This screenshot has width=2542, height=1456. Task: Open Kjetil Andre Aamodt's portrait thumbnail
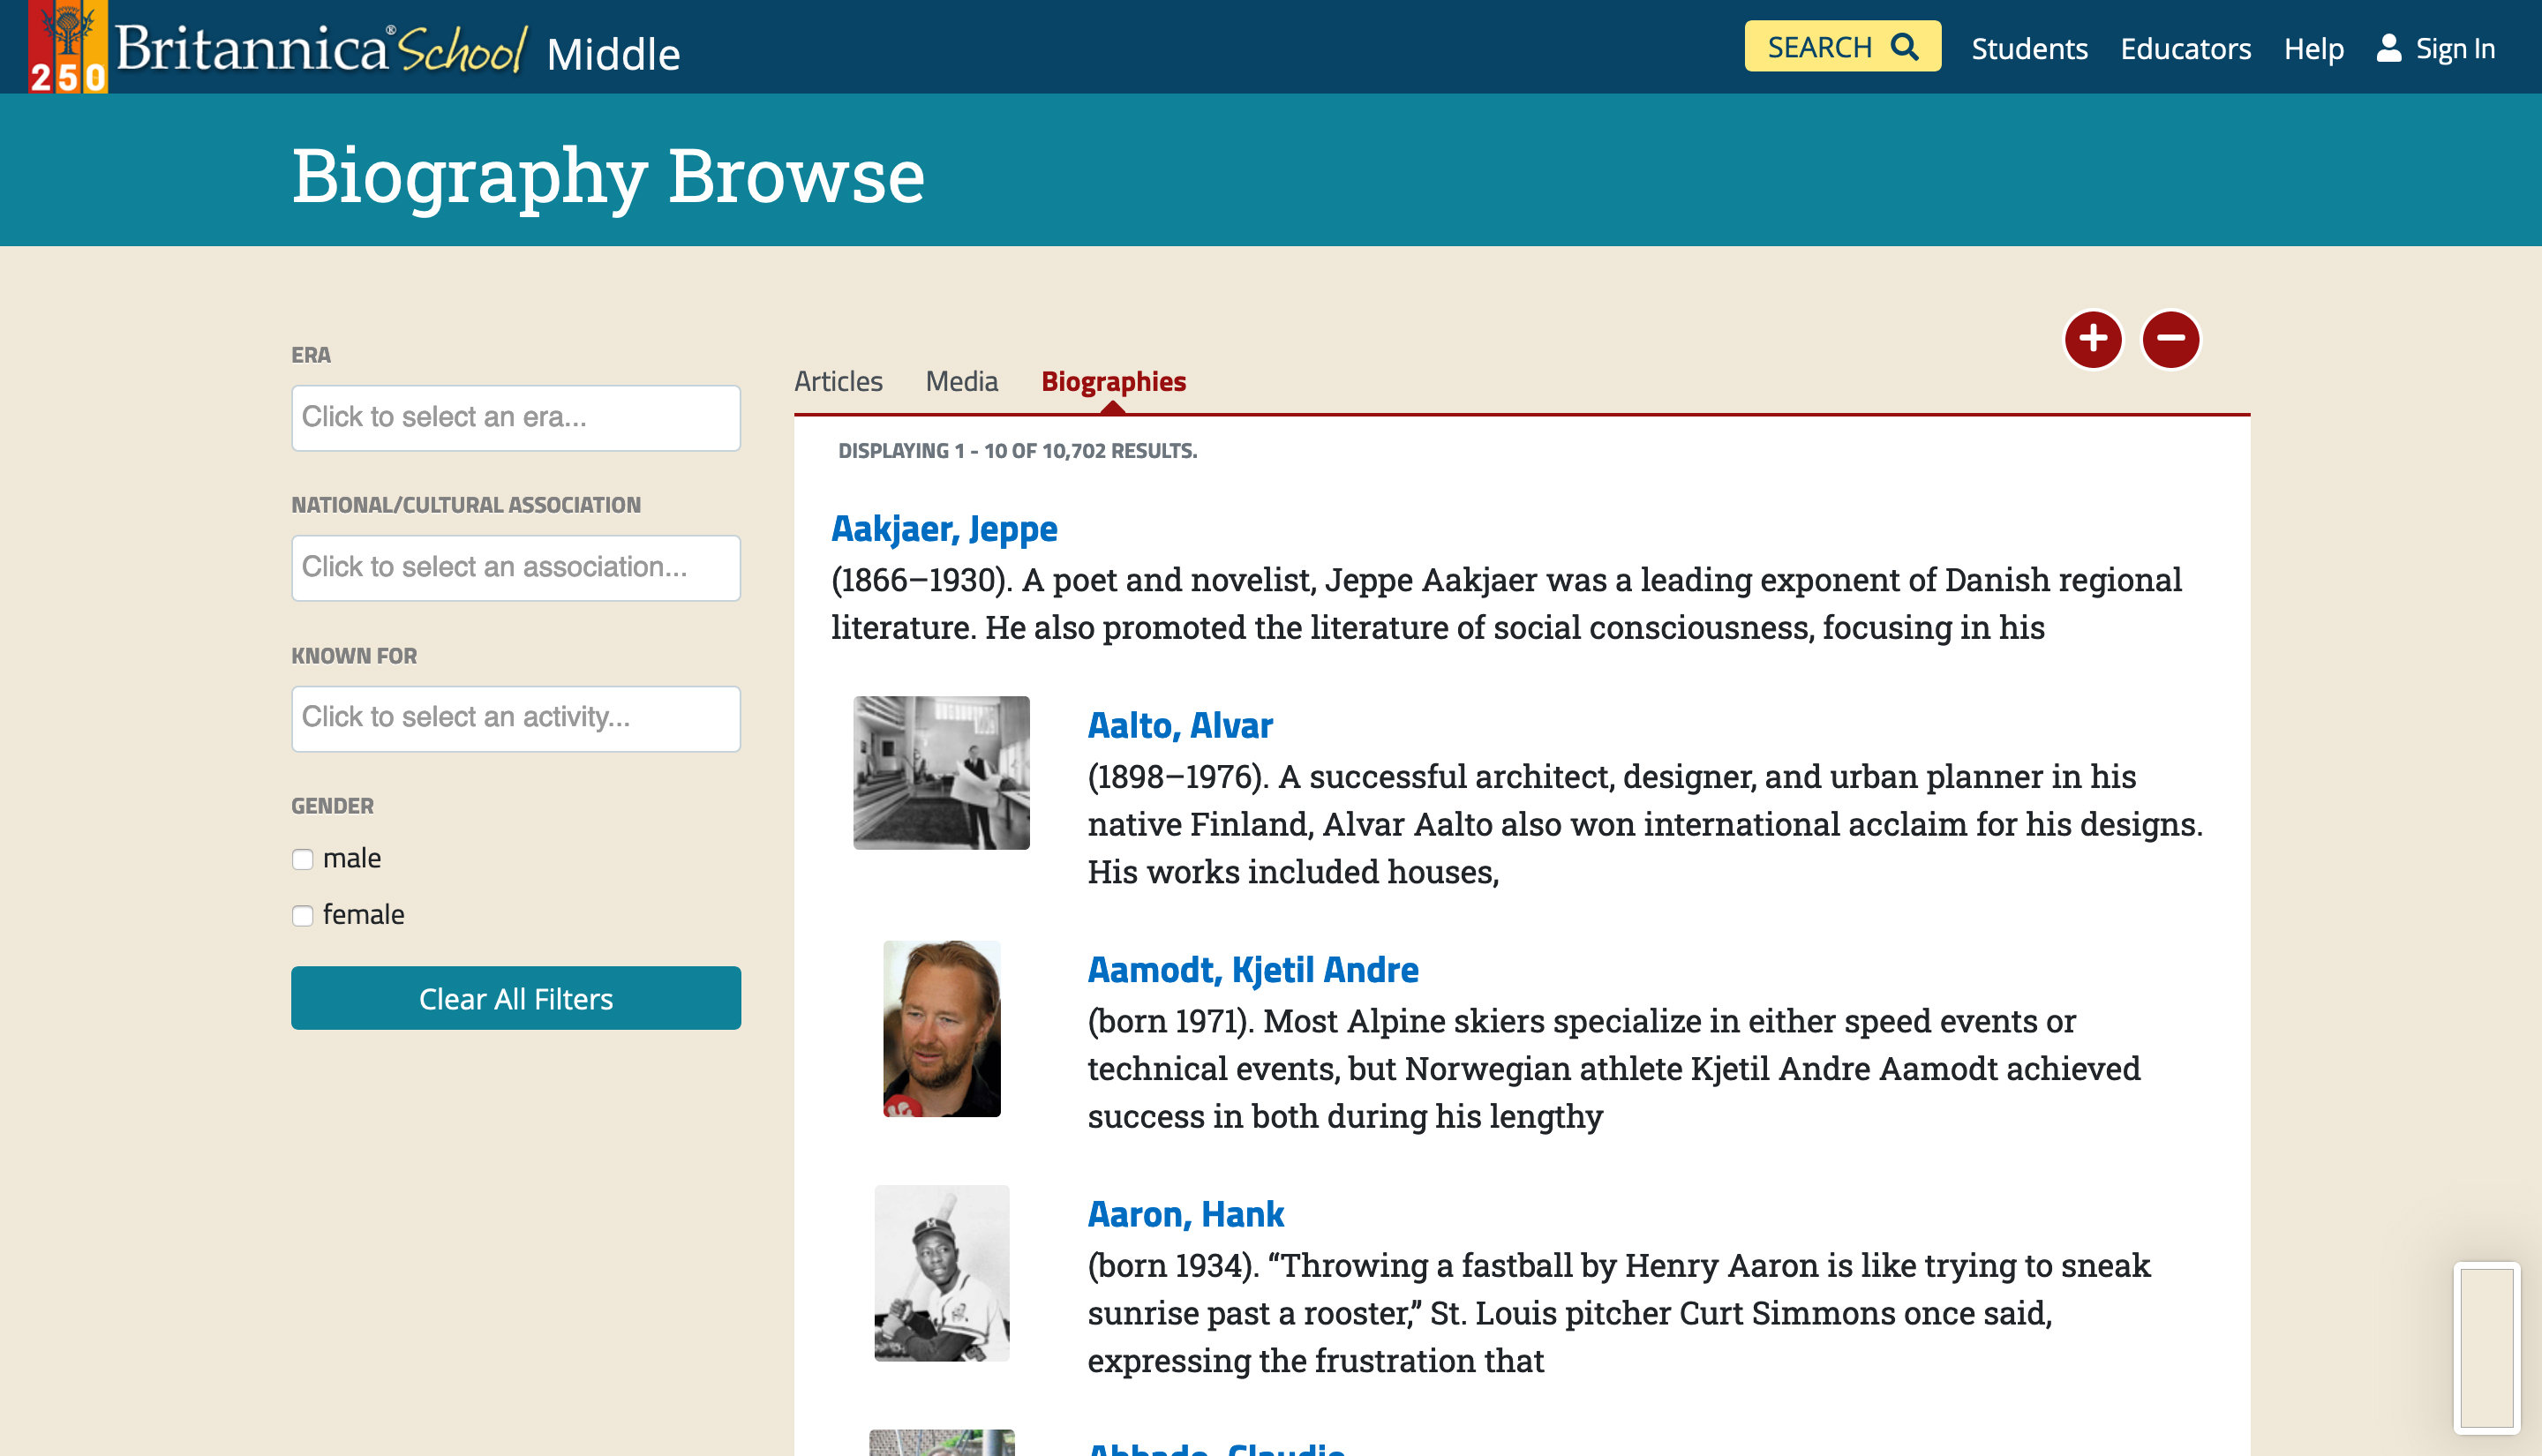click(942, 1029)
